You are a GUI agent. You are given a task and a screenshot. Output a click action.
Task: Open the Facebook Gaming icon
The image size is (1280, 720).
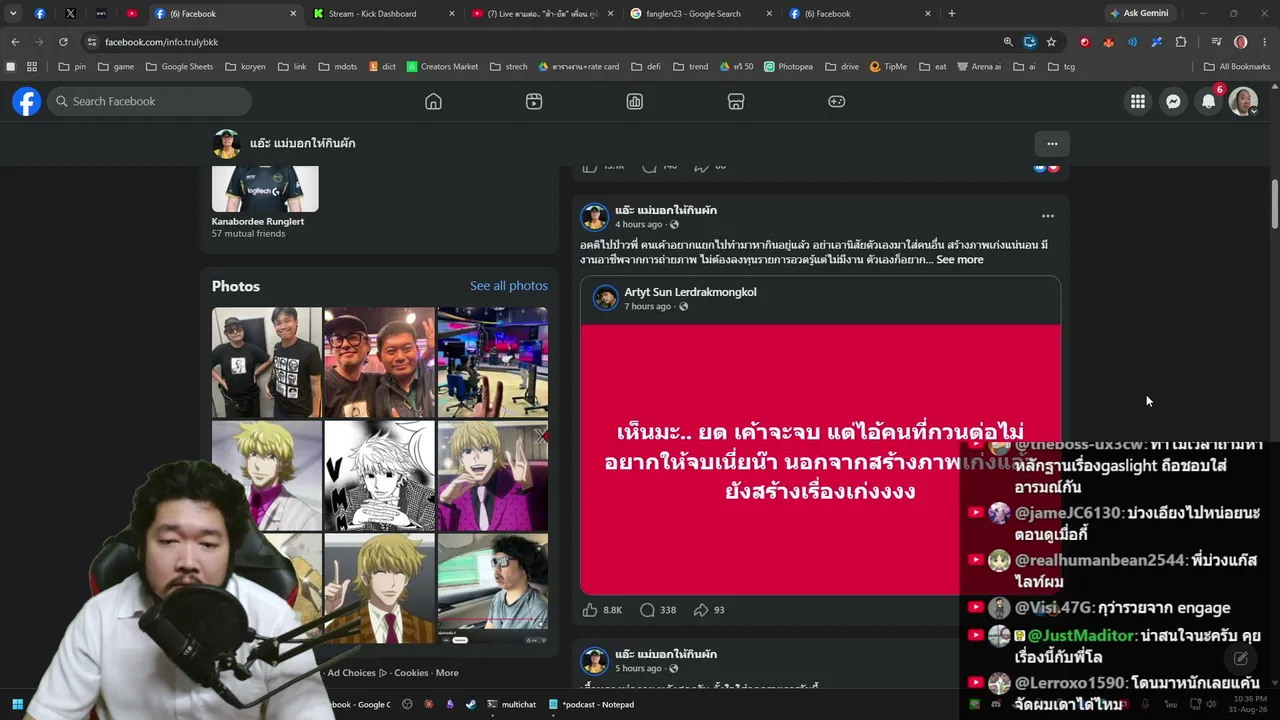coord(837,101)
